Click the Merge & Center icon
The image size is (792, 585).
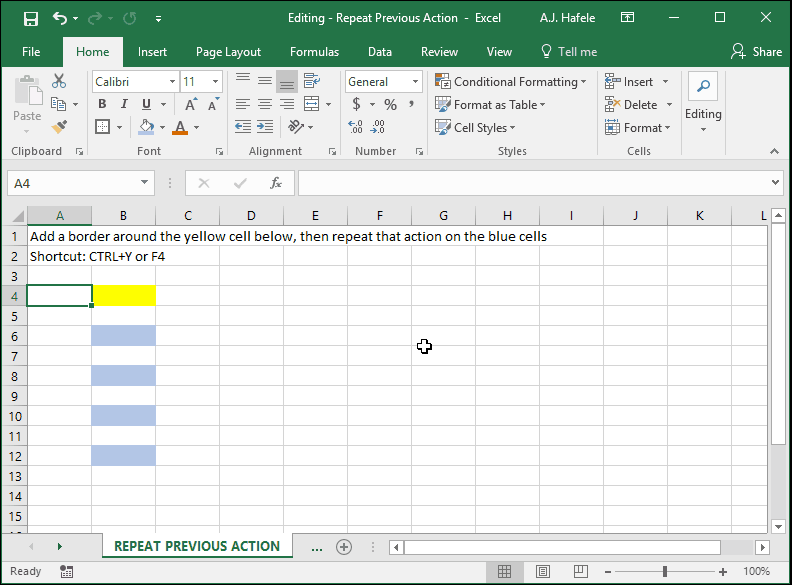click(x=312, y=104)
